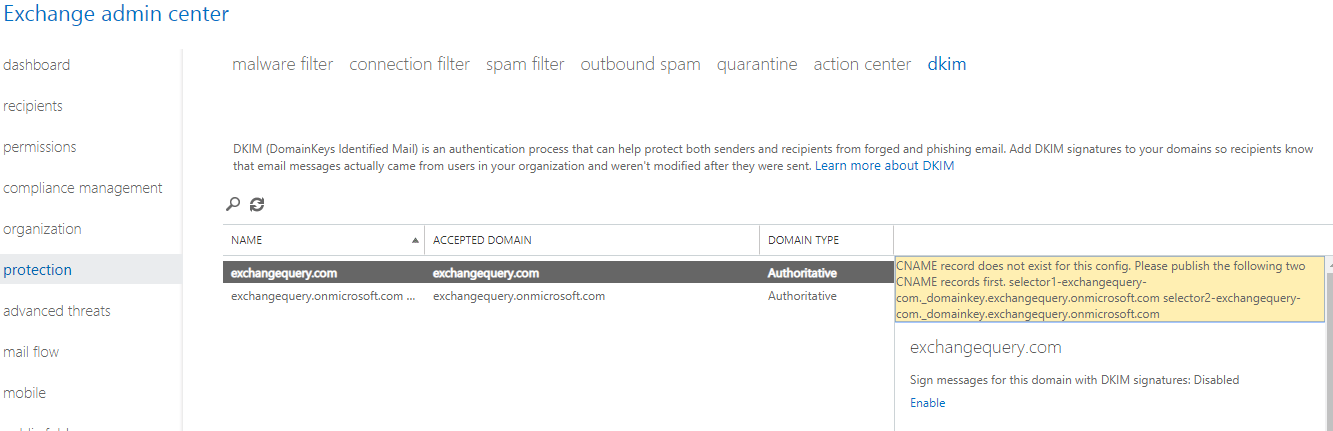
Task: Go to quarantine tab
Action: pyautogui.click(x=757, y=64)
